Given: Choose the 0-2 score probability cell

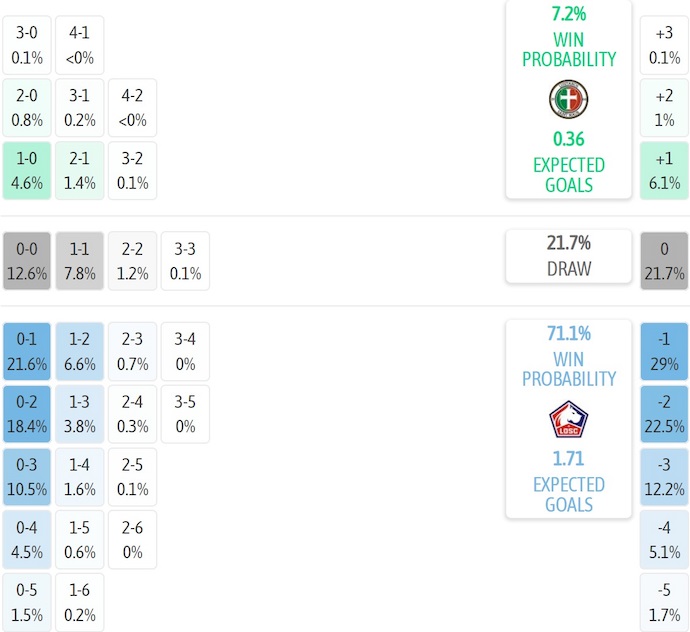Looking at the screenshot, I should [x=27, y=413].
